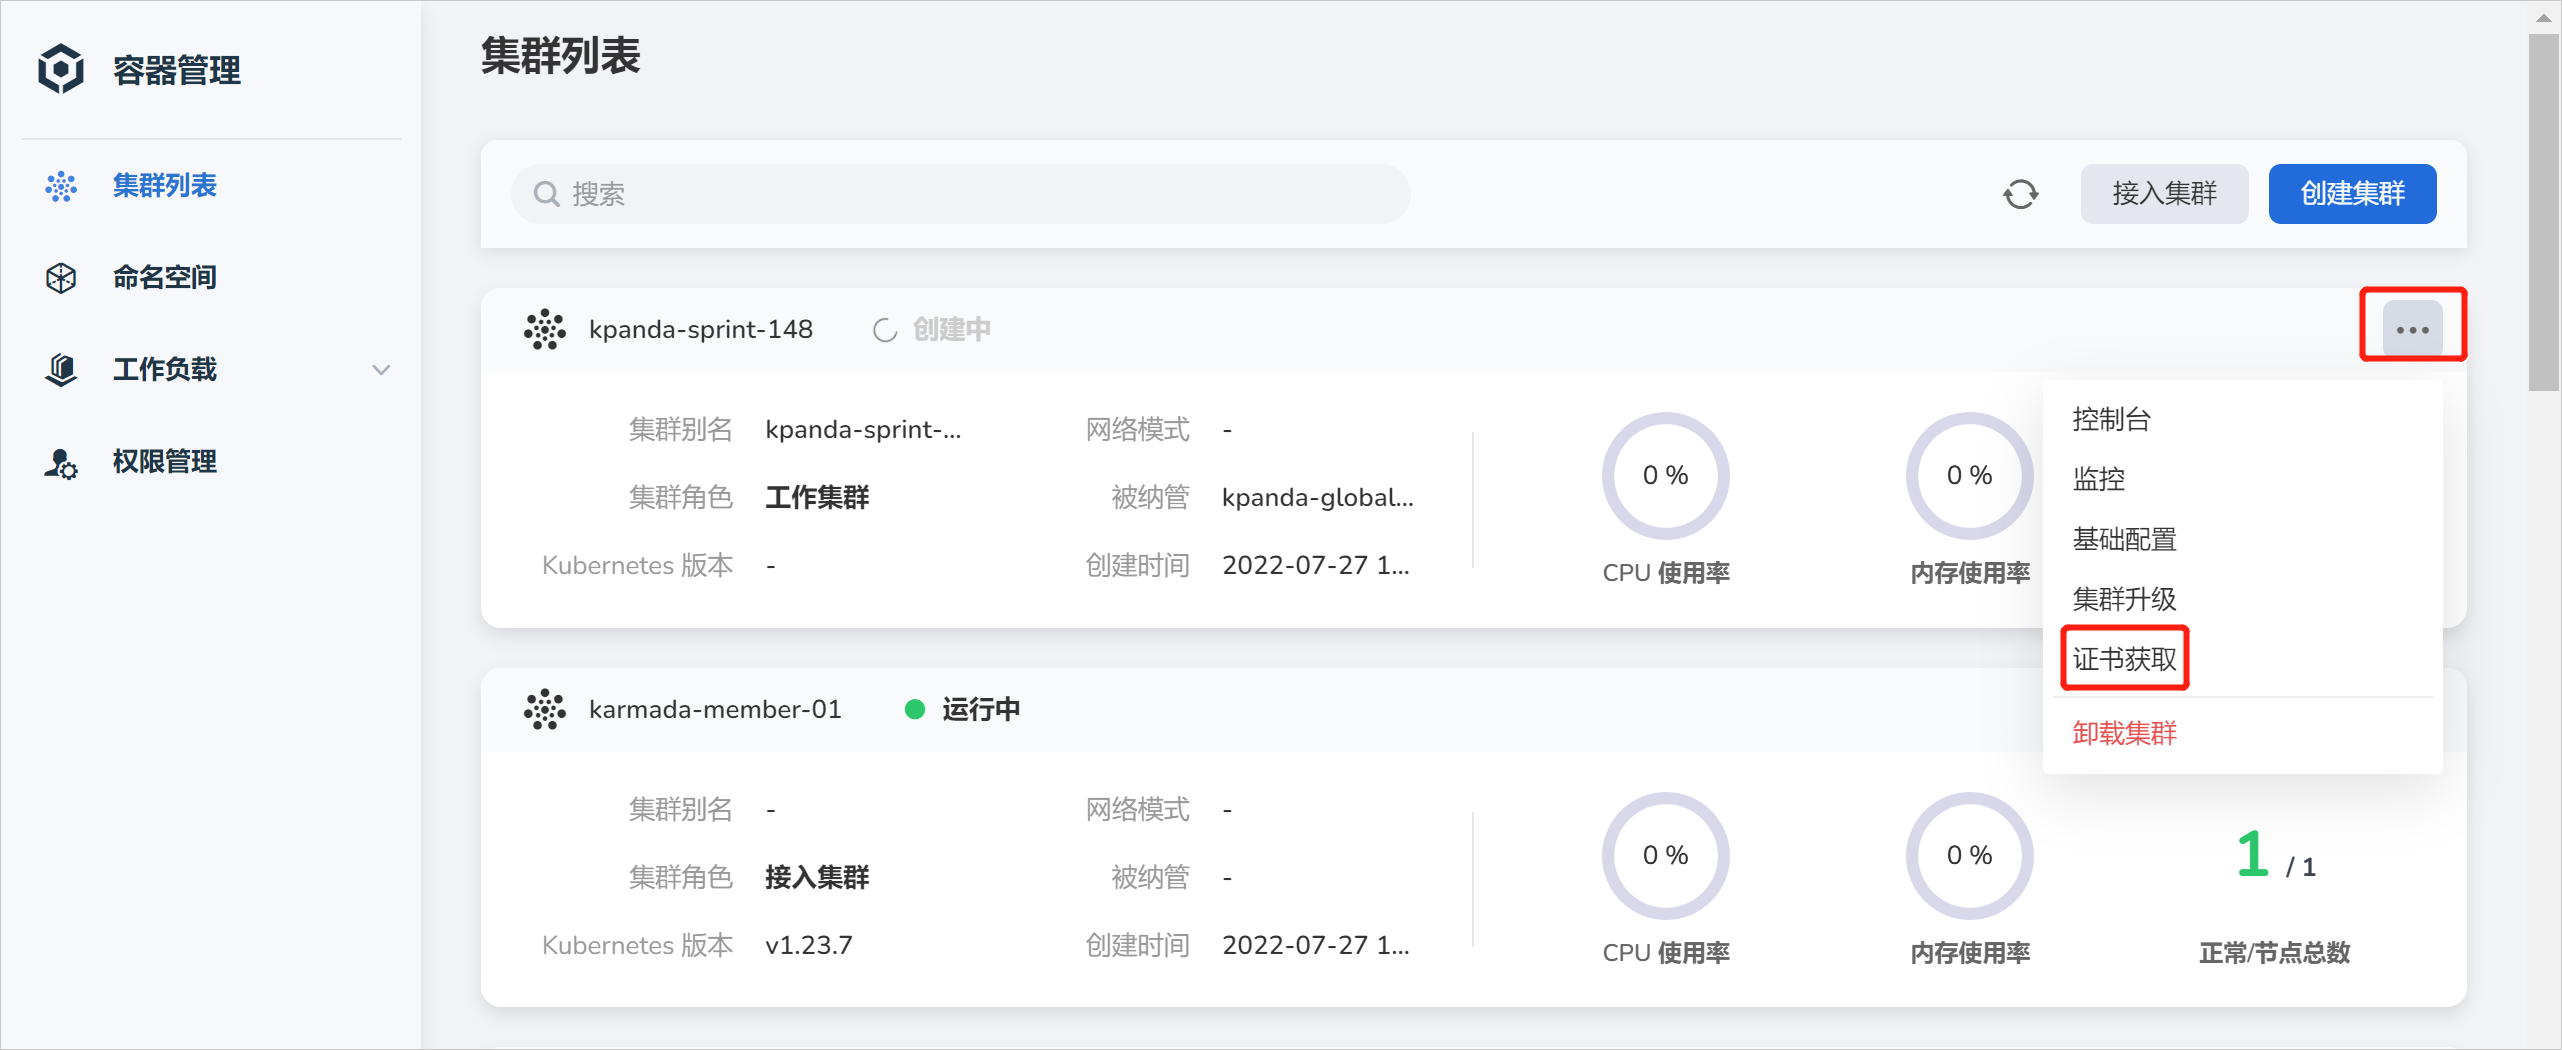Click the kpanda-sprint-148 cluster icon
This screenshot has width=2562, height=1050.
click(545, 329)
